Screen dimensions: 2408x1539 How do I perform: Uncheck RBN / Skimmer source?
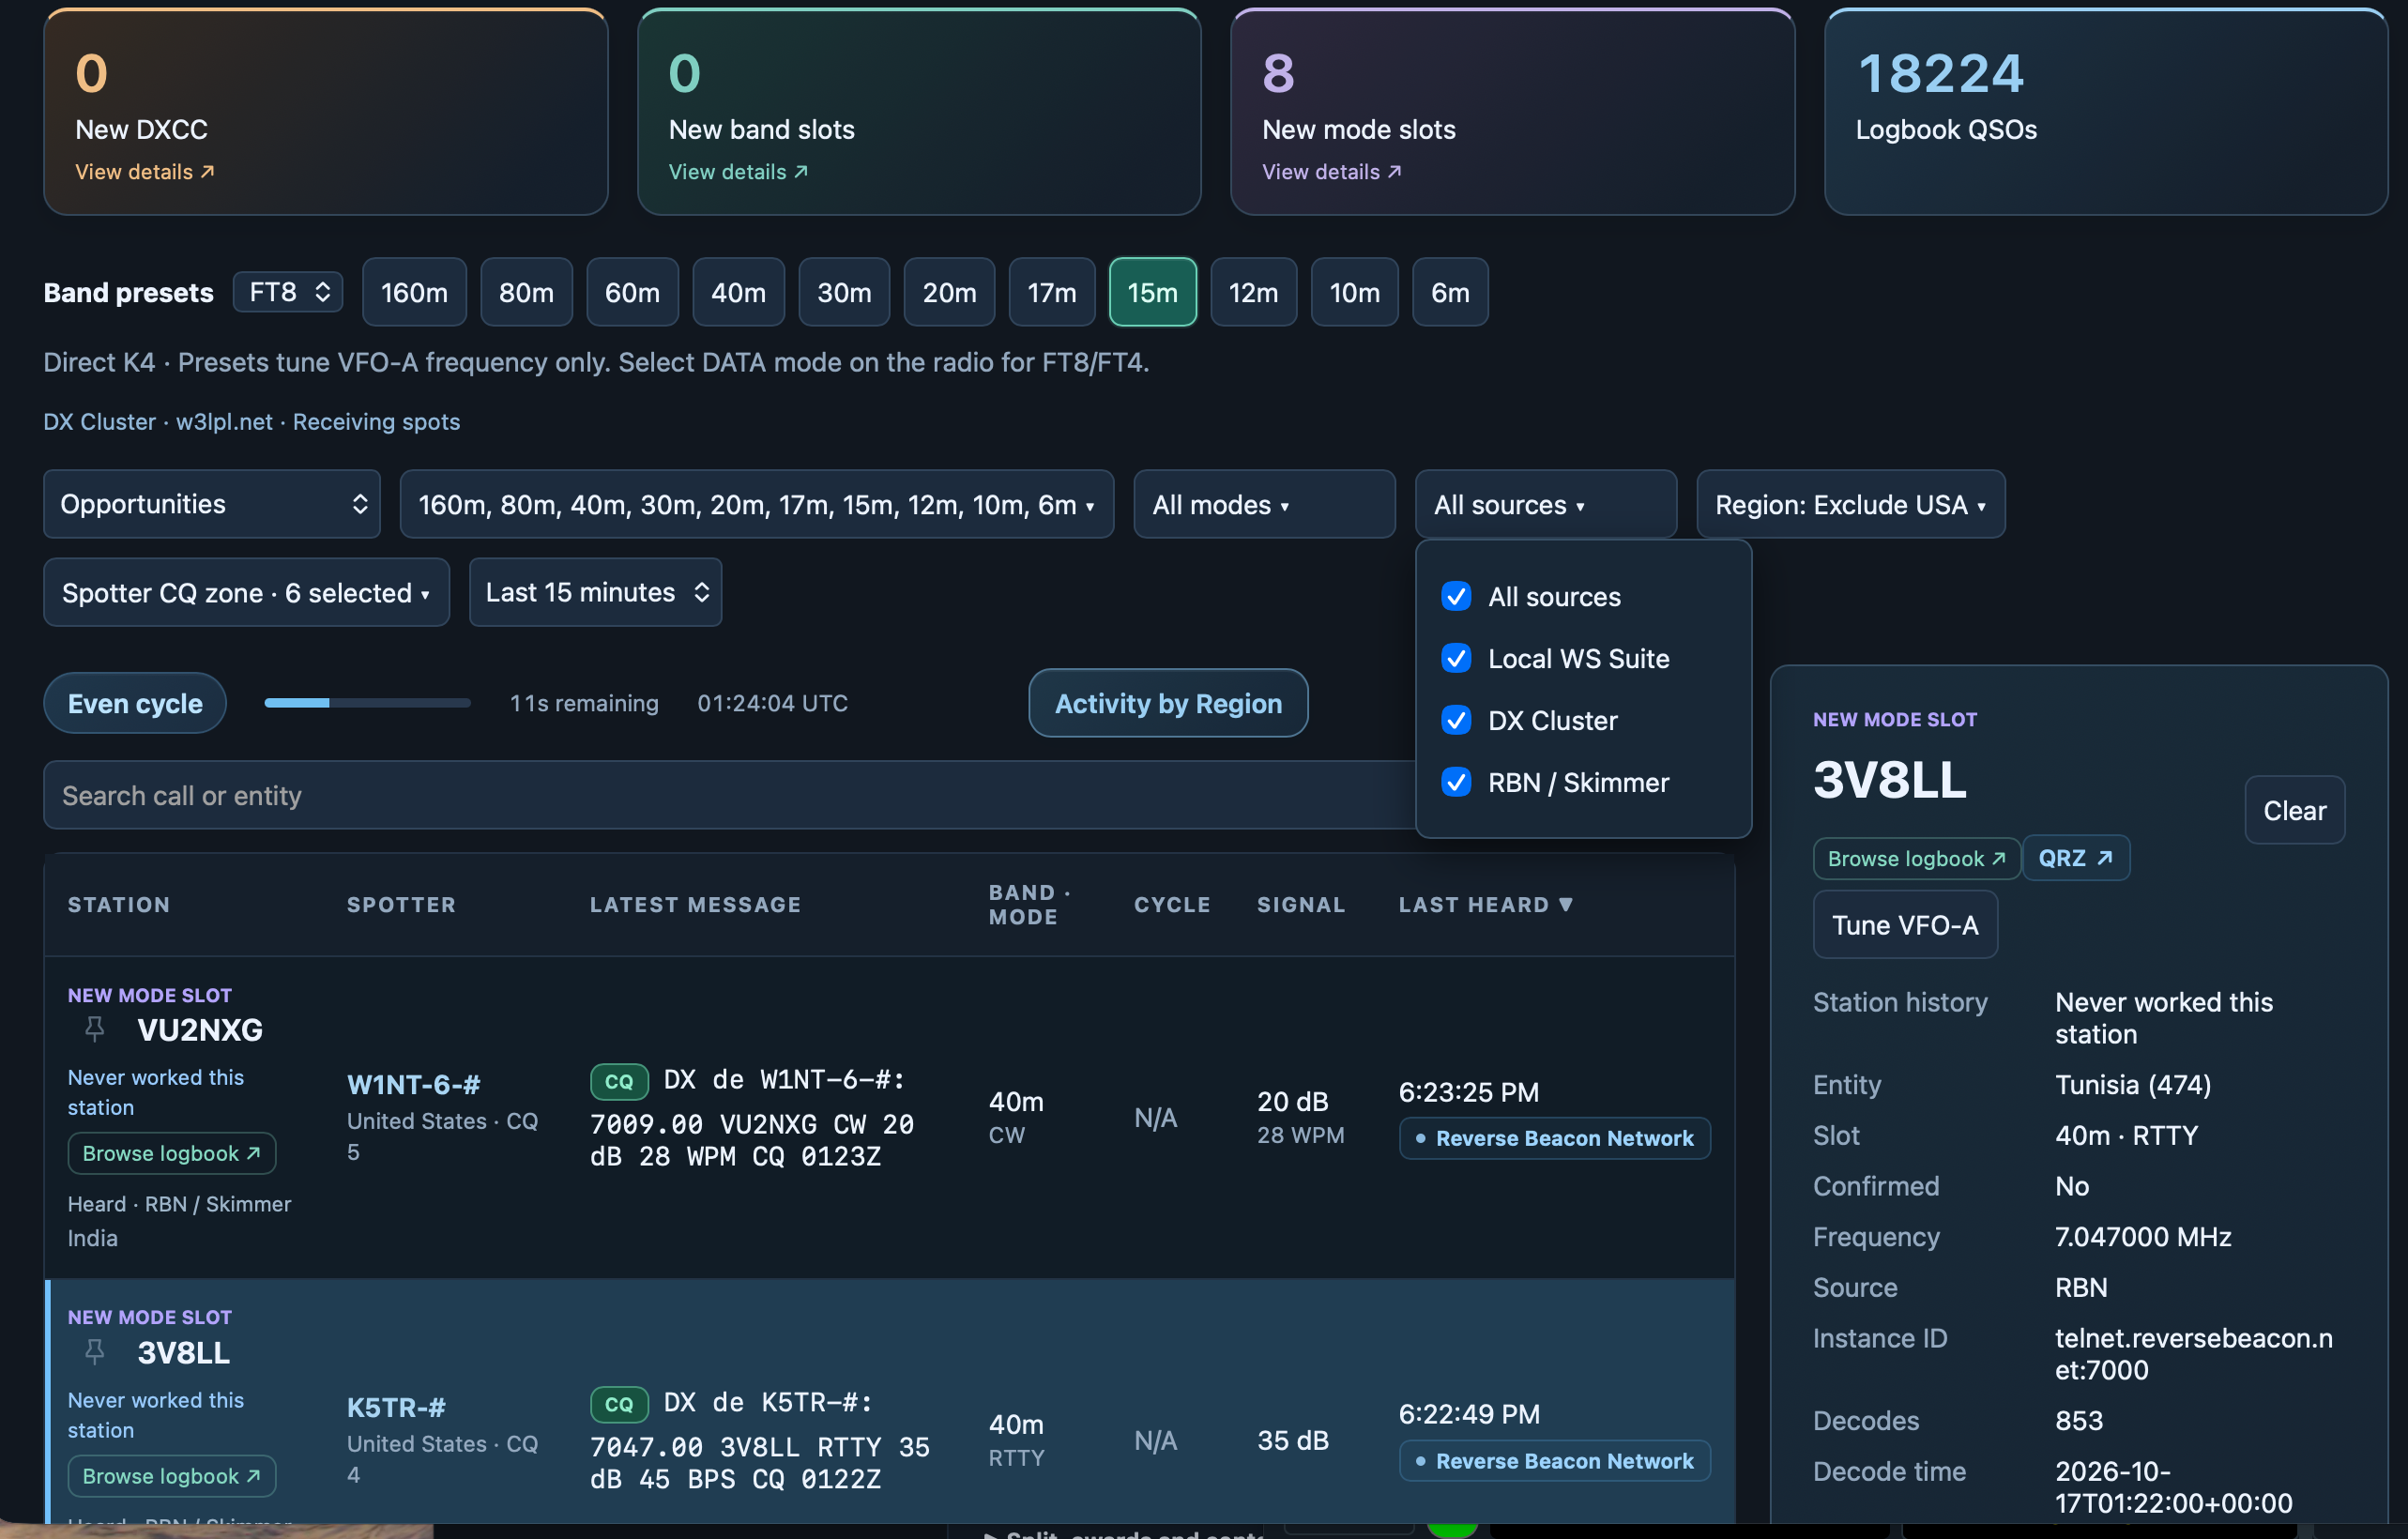point(1456,783)
